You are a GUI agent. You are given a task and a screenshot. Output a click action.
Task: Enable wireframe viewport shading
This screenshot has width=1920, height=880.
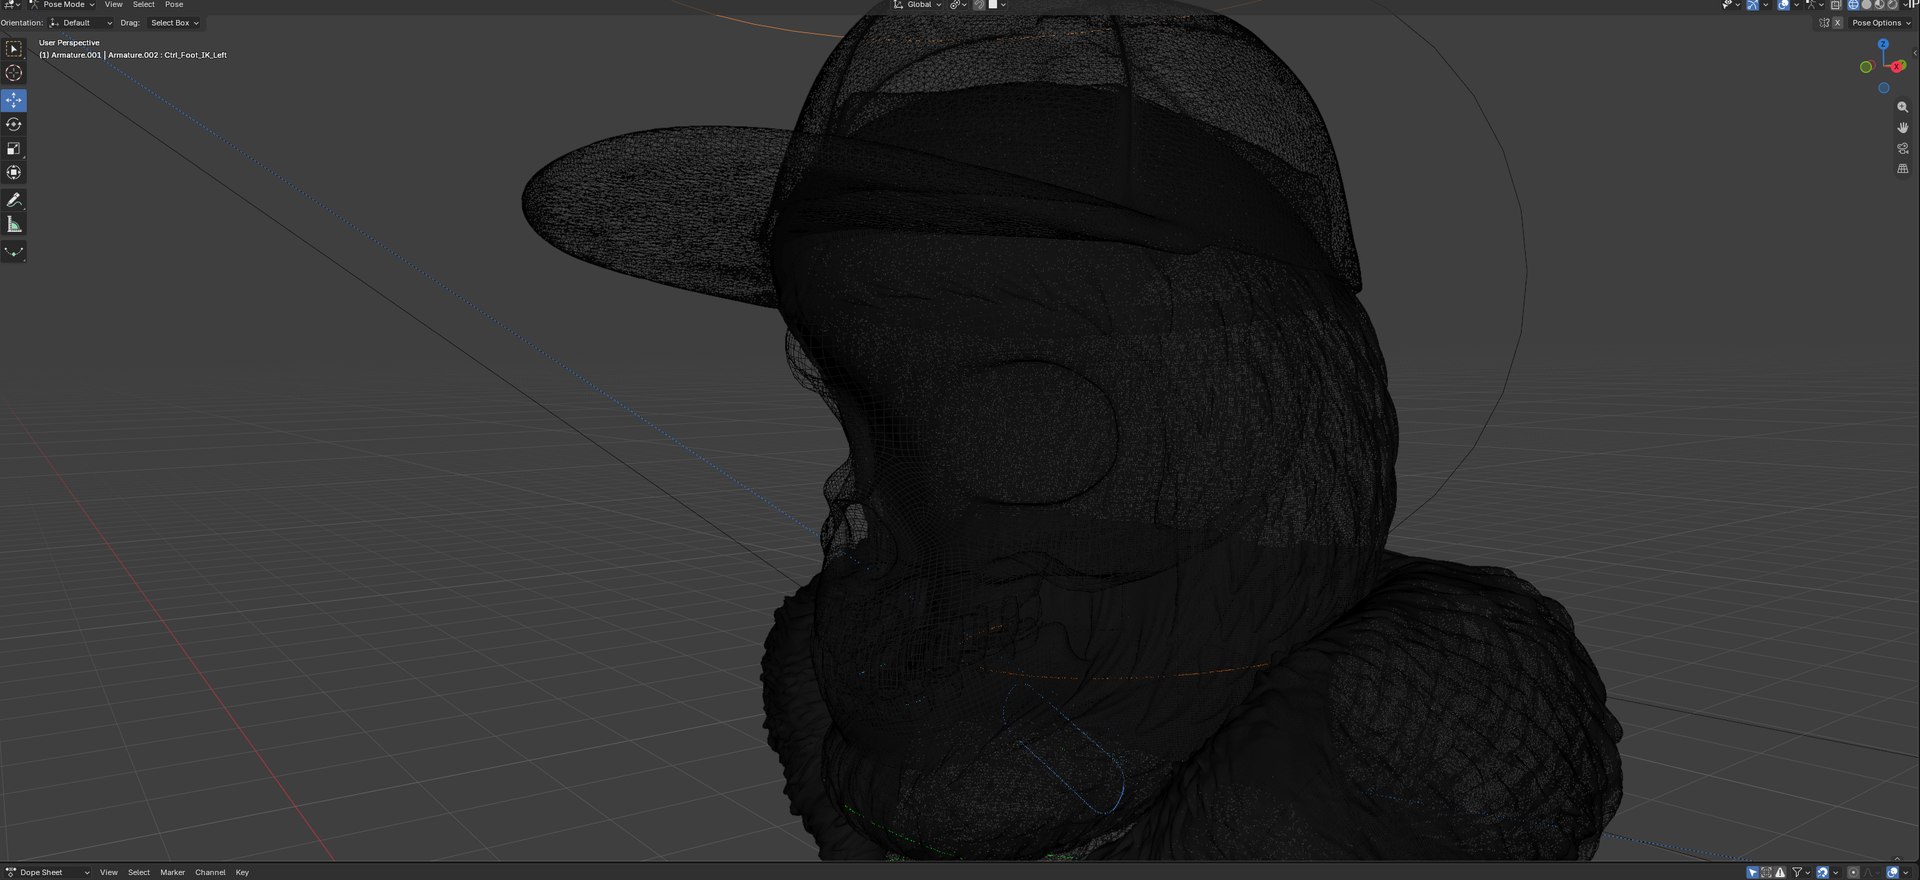[x=1853, y=5]
